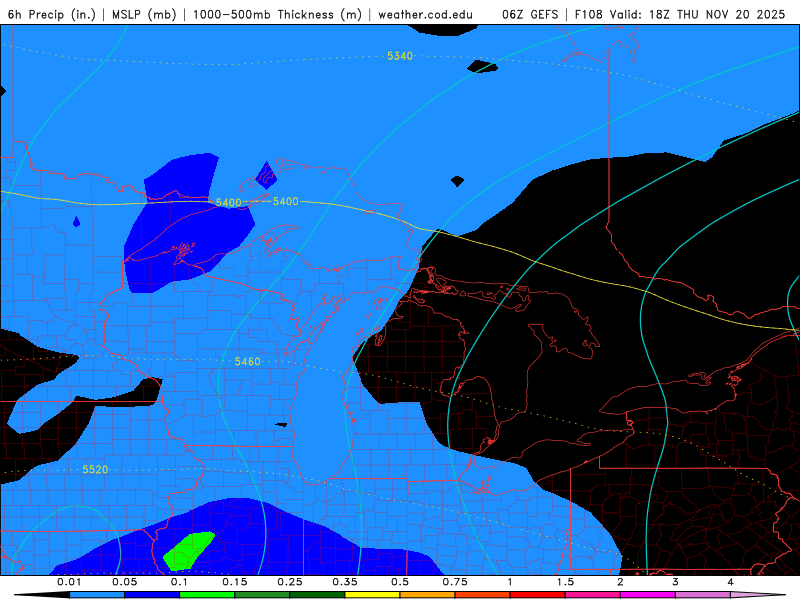The height and width of the screenshot is (600, 800).
Task: Select the dark green 0.25–0.35 legend swatch
Action: coord(317,595)
